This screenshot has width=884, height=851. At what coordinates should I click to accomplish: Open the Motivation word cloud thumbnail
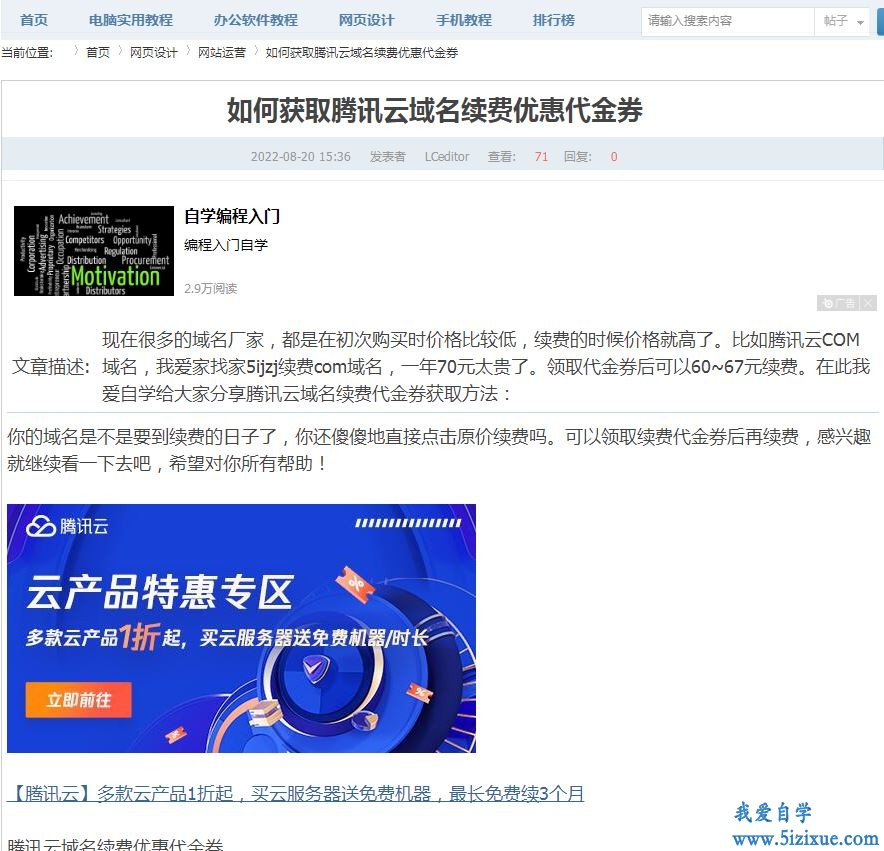coord(94,250)
